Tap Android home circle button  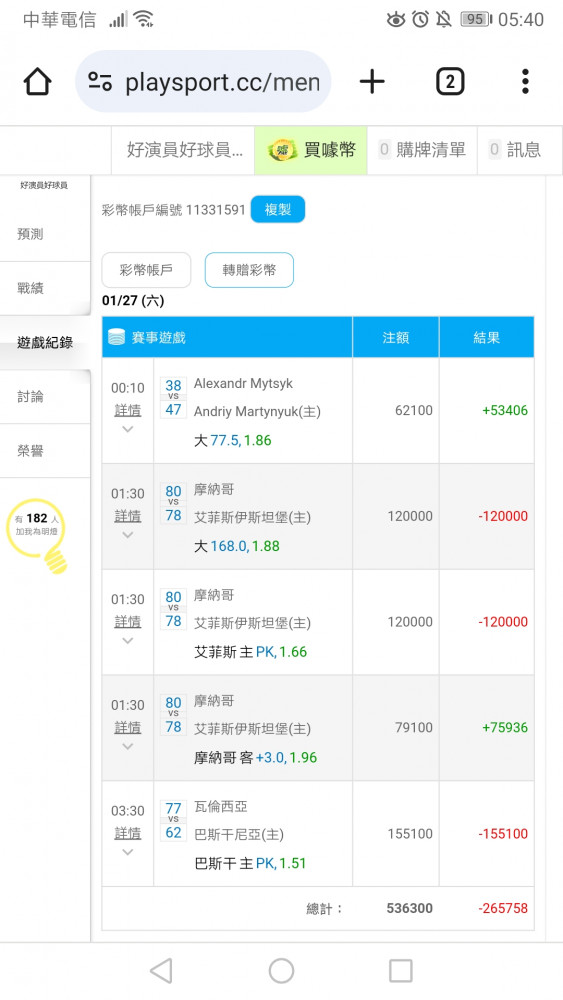(281, 971)
